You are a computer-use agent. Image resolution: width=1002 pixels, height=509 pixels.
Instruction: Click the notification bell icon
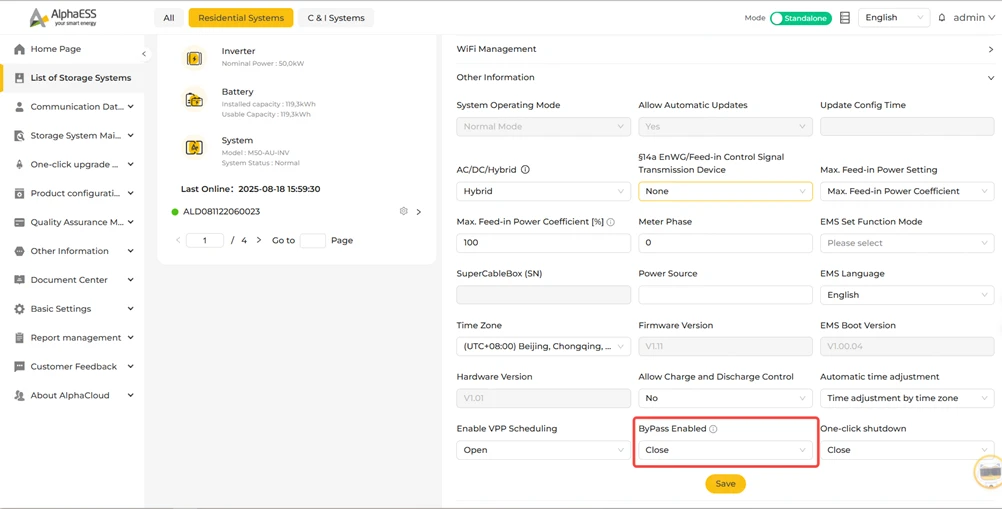pyautogui.click(x=941, y=18)
